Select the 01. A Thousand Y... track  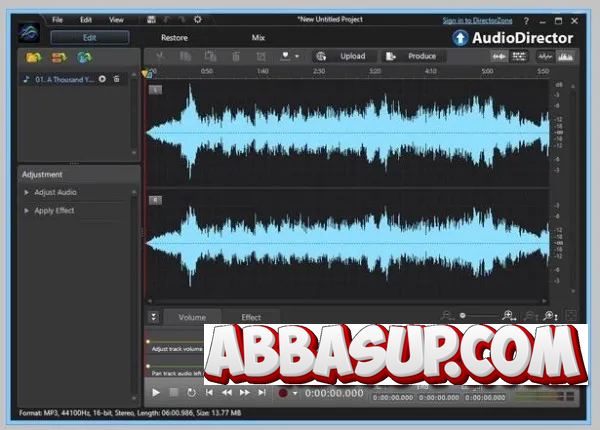(64, 80)
